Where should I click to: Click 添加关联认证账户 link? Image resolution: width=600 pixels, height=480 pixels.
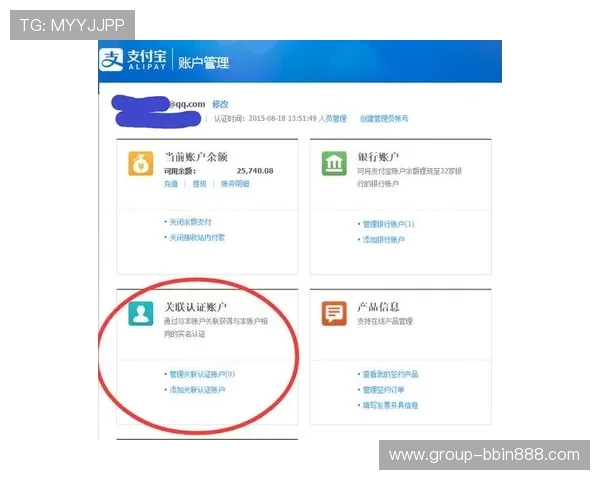click(196, 389)
